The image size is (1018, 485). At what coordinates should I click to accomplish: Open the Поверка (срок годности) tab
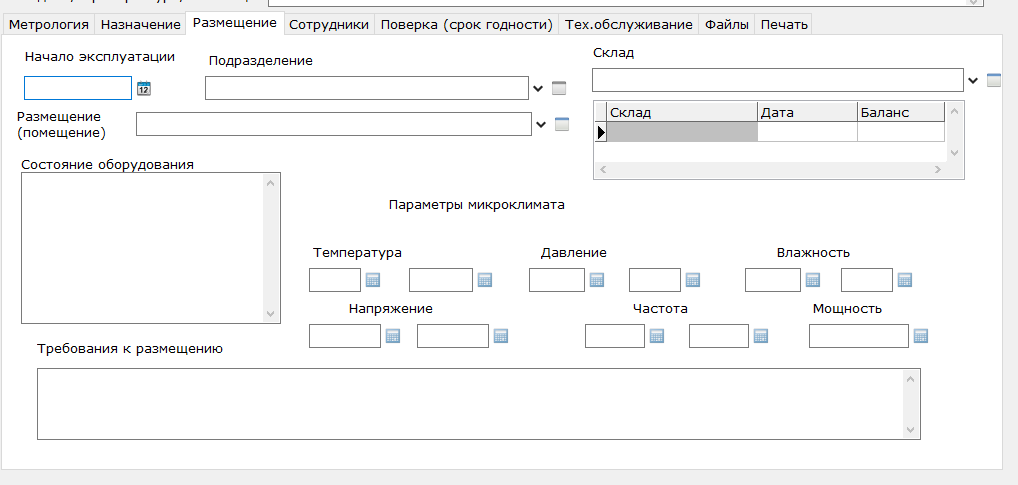click(x=466, y=25)
